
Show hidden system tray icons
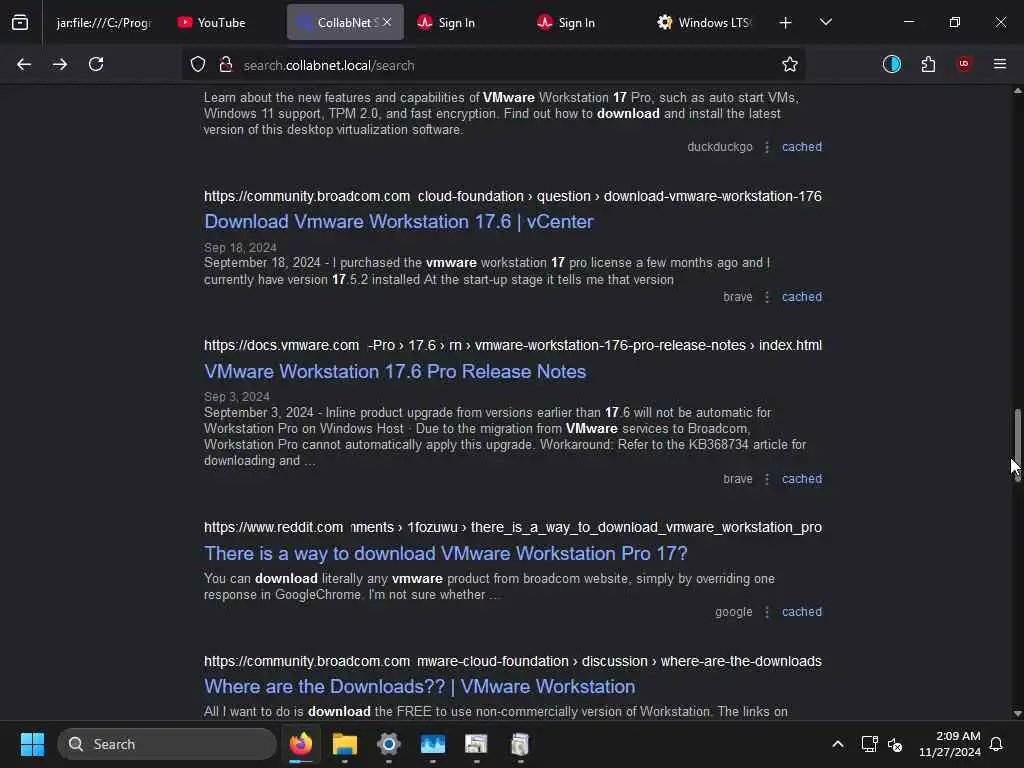pos(838,744)
